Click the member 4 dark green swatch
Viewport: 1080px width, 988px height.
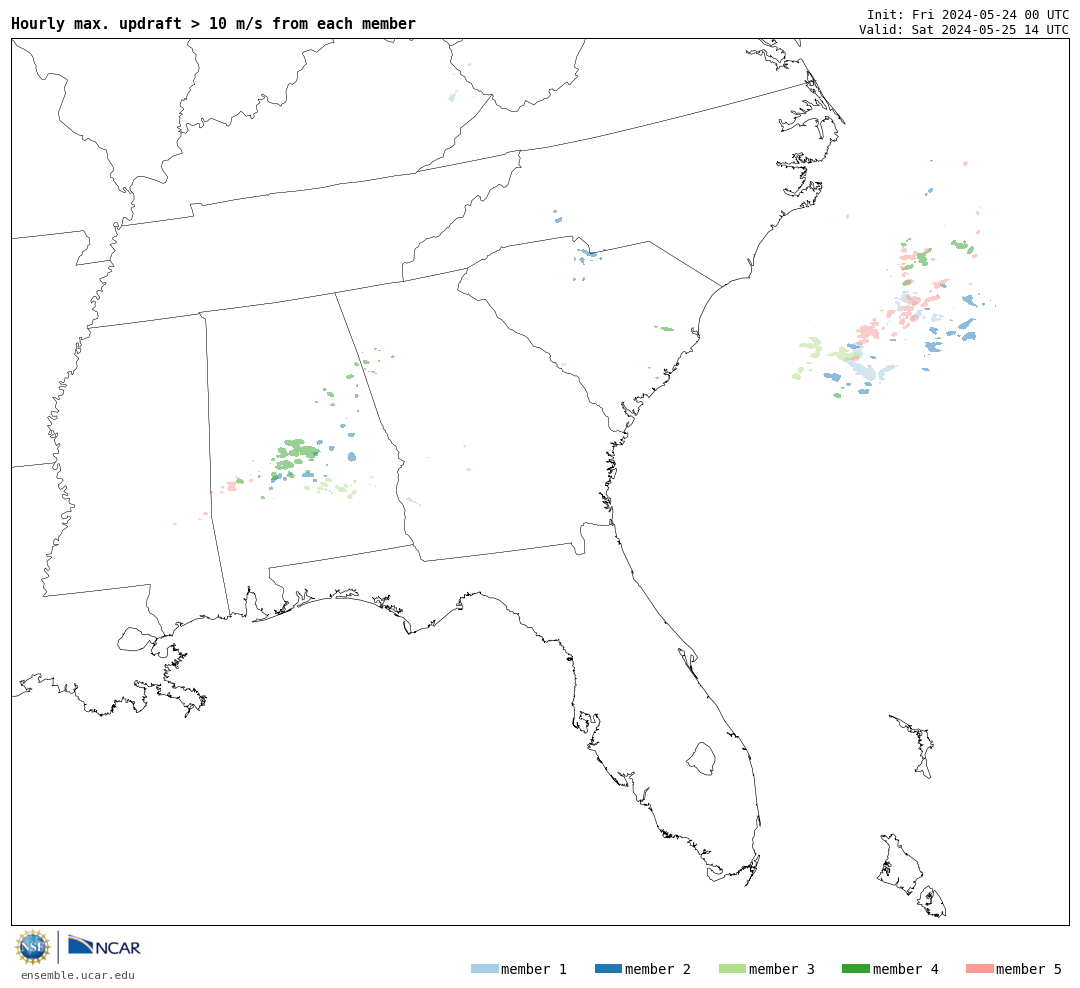pos(855,969)
